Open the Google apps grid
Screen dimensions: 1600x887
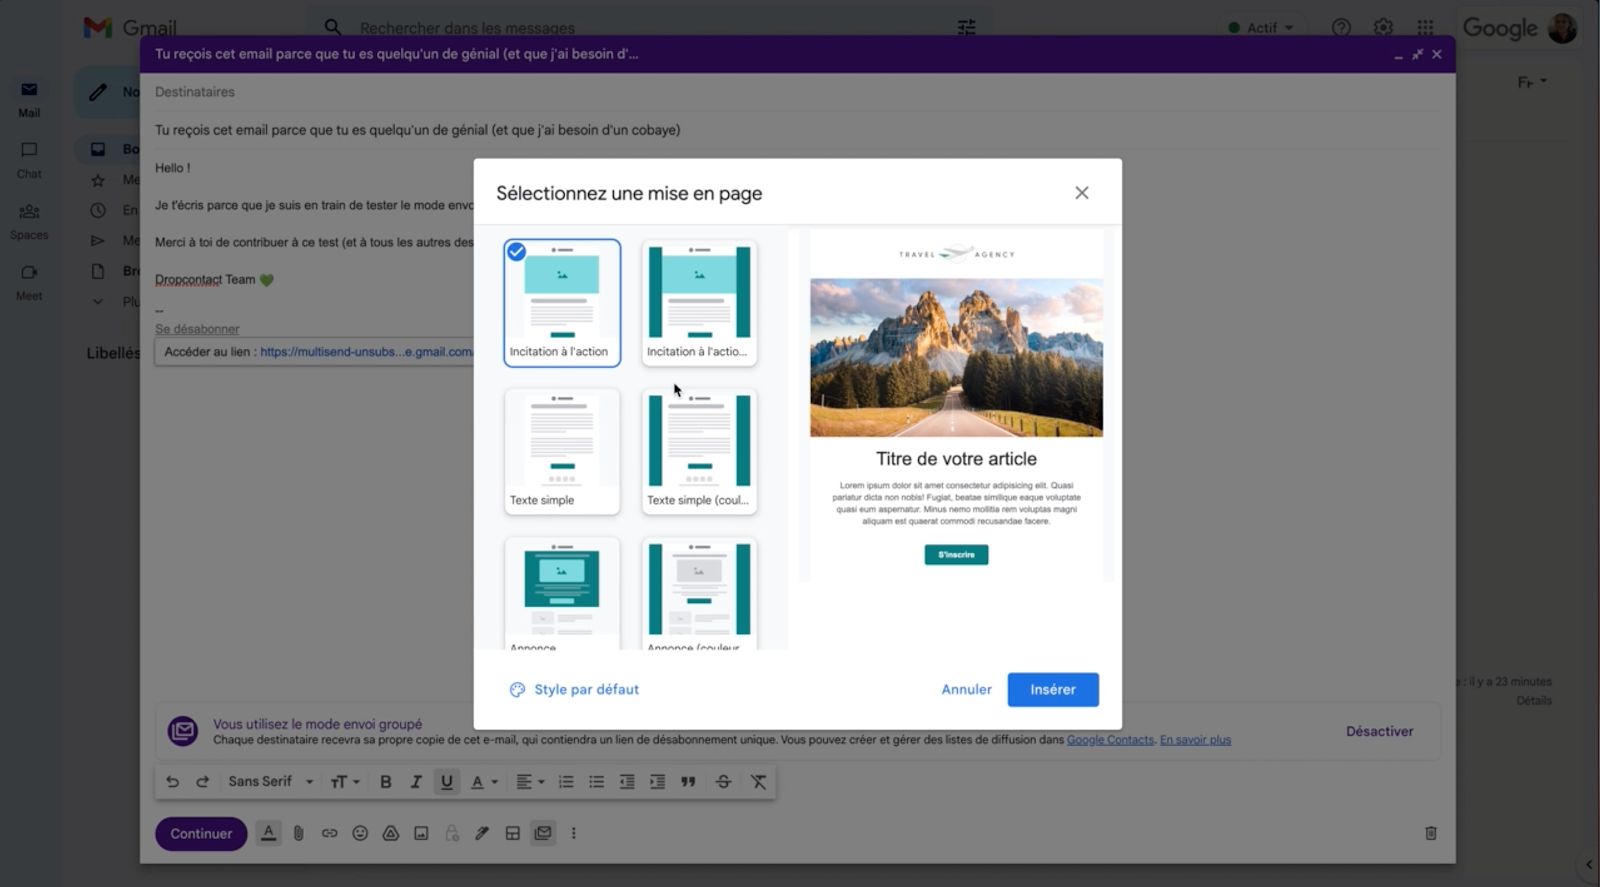point(1425,28)
